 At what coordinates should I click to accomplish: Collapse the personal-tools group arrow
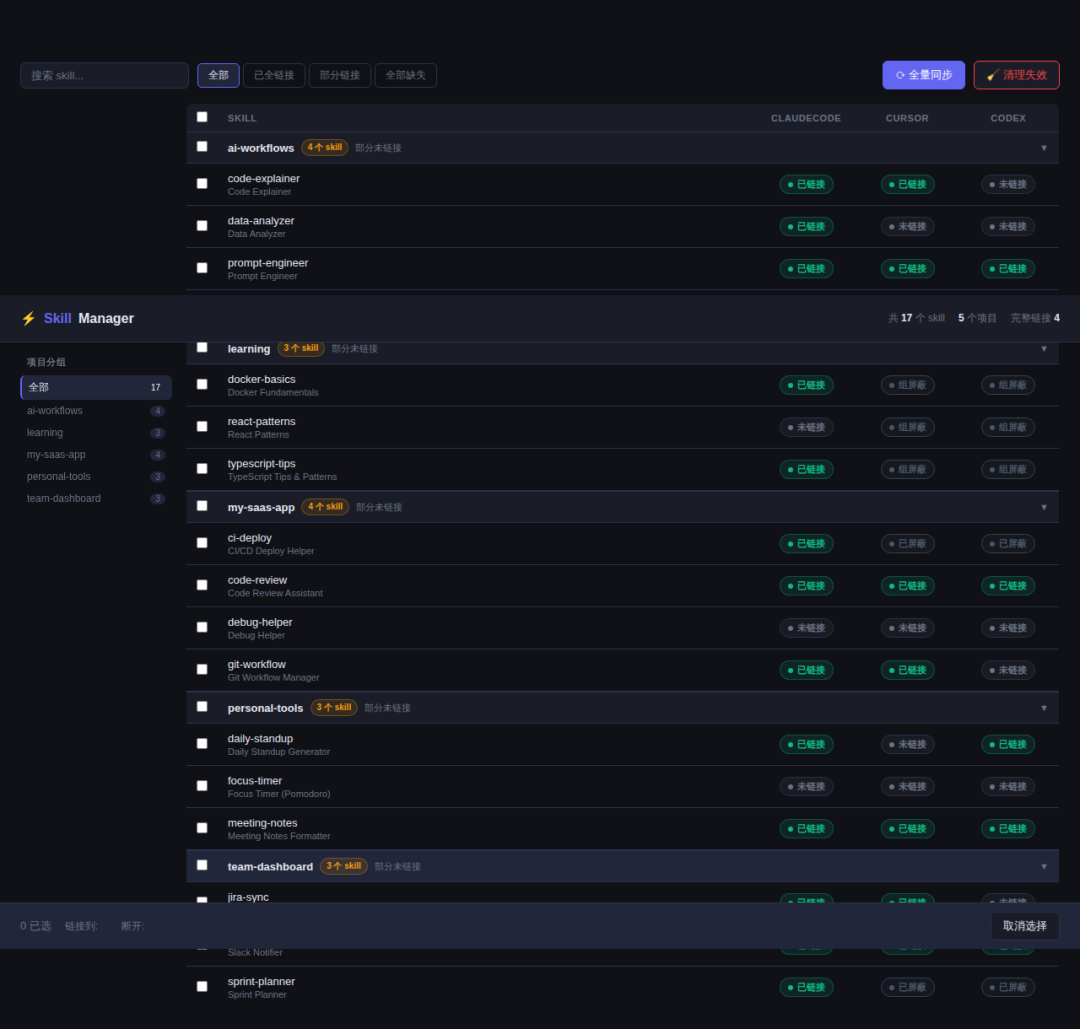tap(1044, 708)
